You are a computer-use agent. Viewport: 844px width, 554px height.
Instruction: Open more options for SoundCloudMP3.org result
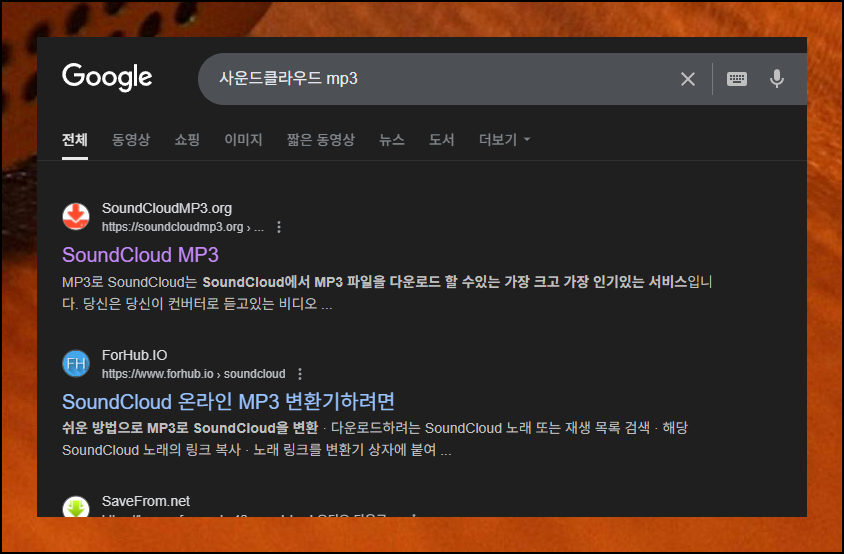(279, 227)
